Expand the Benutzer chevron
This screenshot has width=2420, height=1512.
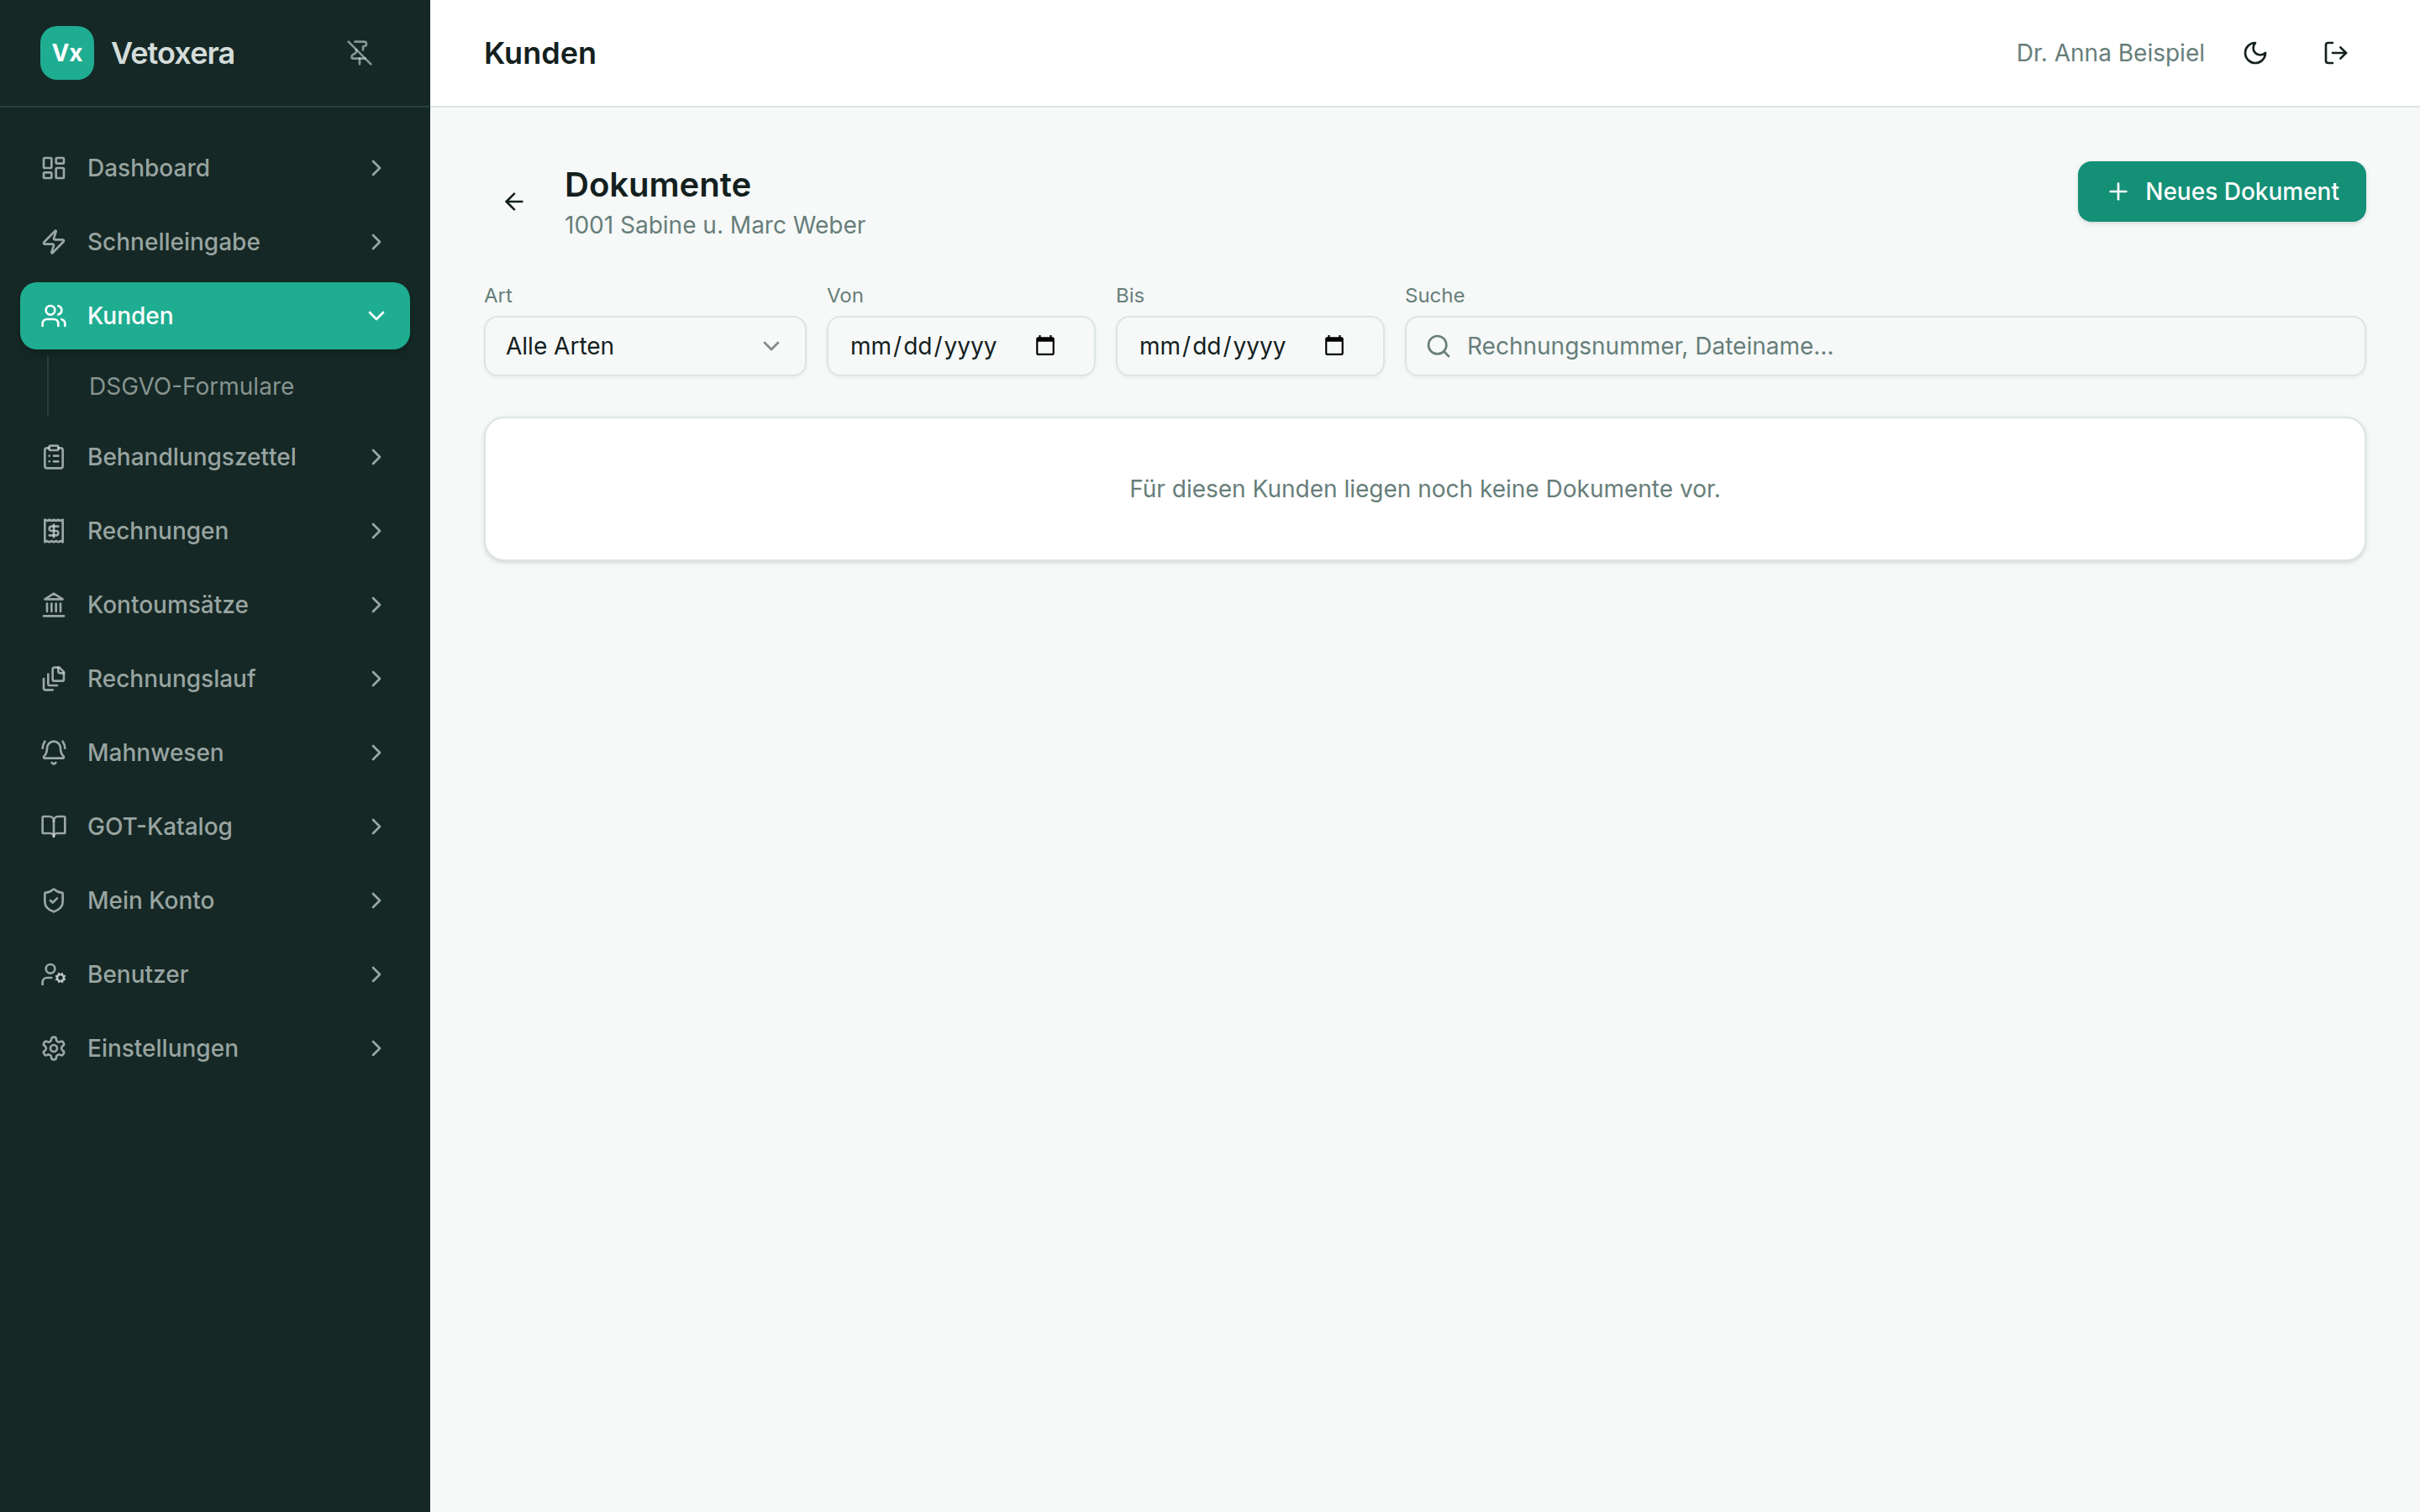[x=376, y=975]
